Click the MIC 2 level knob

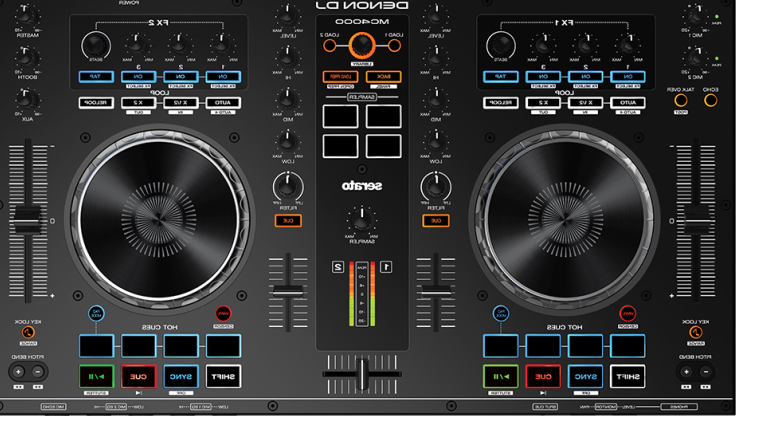695,58
